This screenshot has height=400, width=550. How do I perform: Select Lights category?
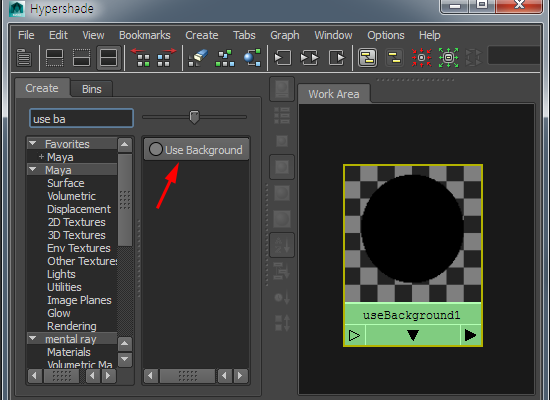tap(61, 274)
